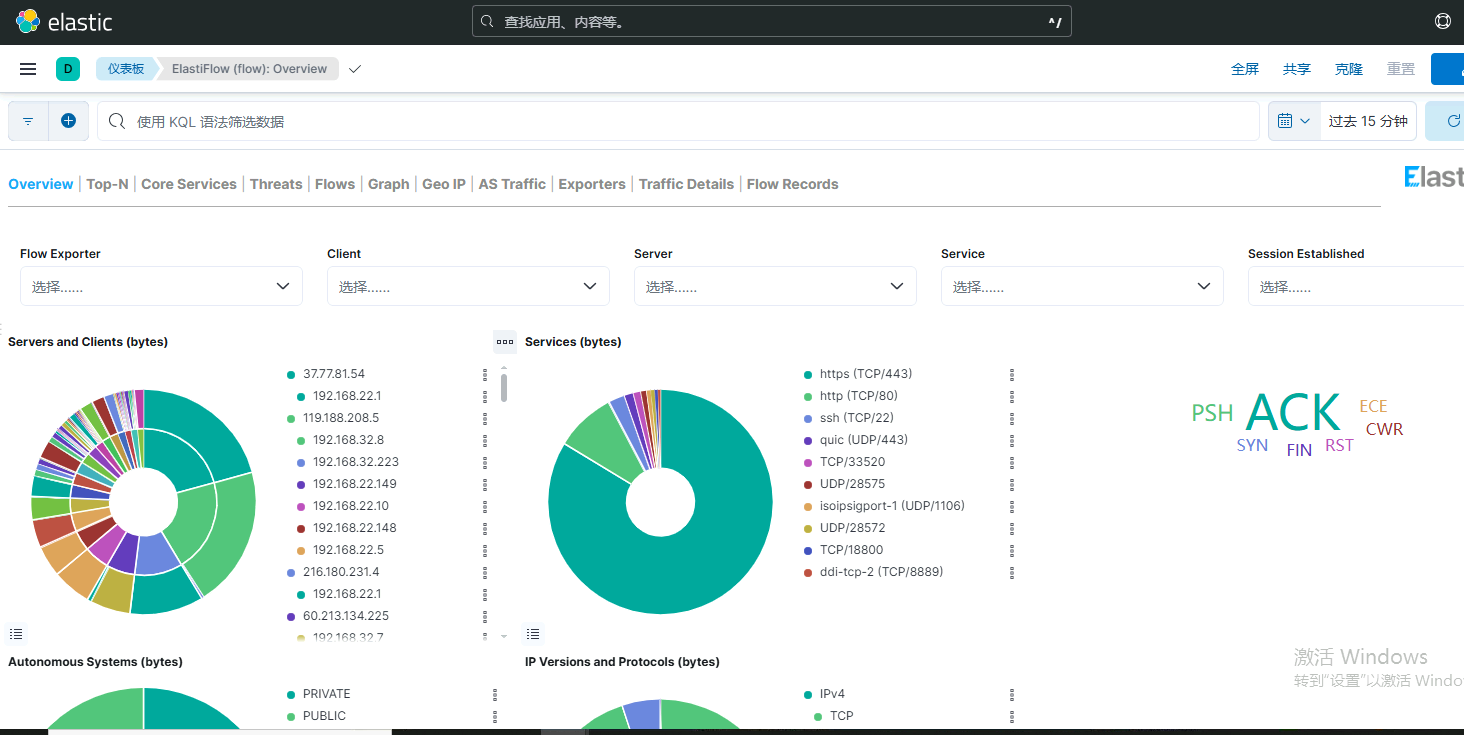Open the Threats tab

click(276, 184)
